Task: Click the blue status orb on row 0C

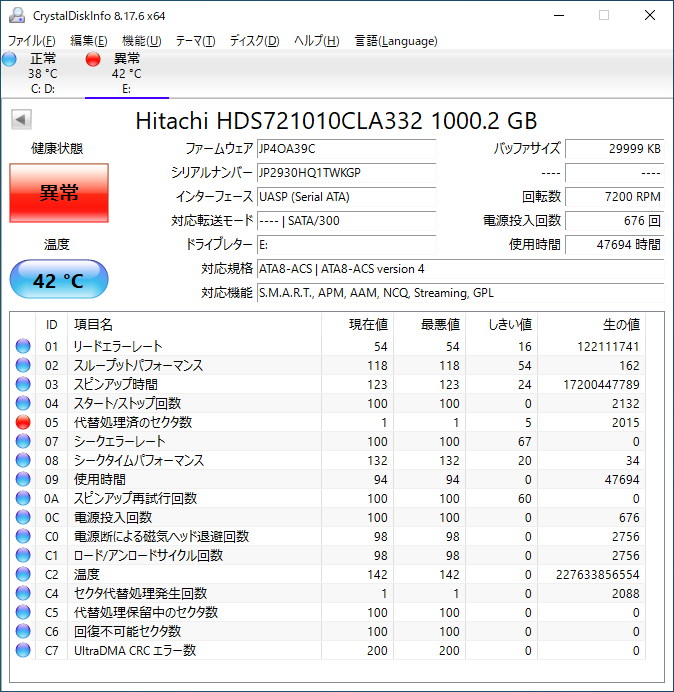Action: pos(23,517)
